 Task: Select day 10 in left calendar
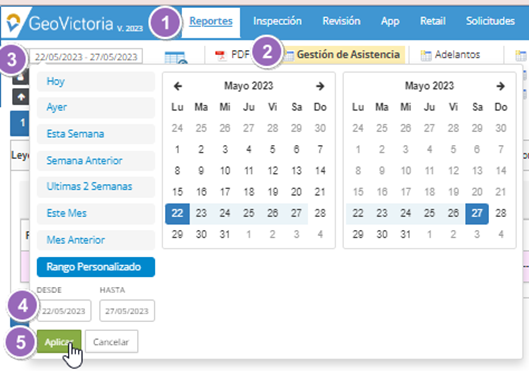point(225,171)
